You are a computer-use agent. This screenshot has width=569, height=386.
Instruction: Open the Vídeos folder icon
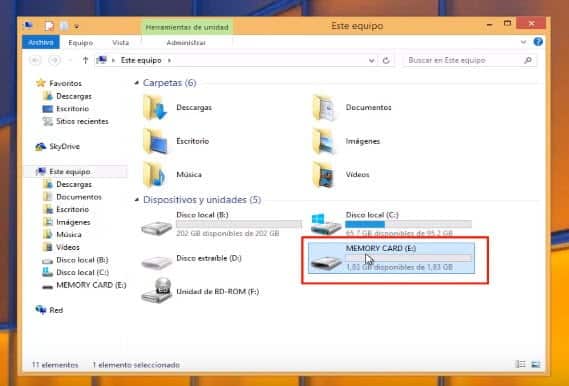click(x=324, y=174)
